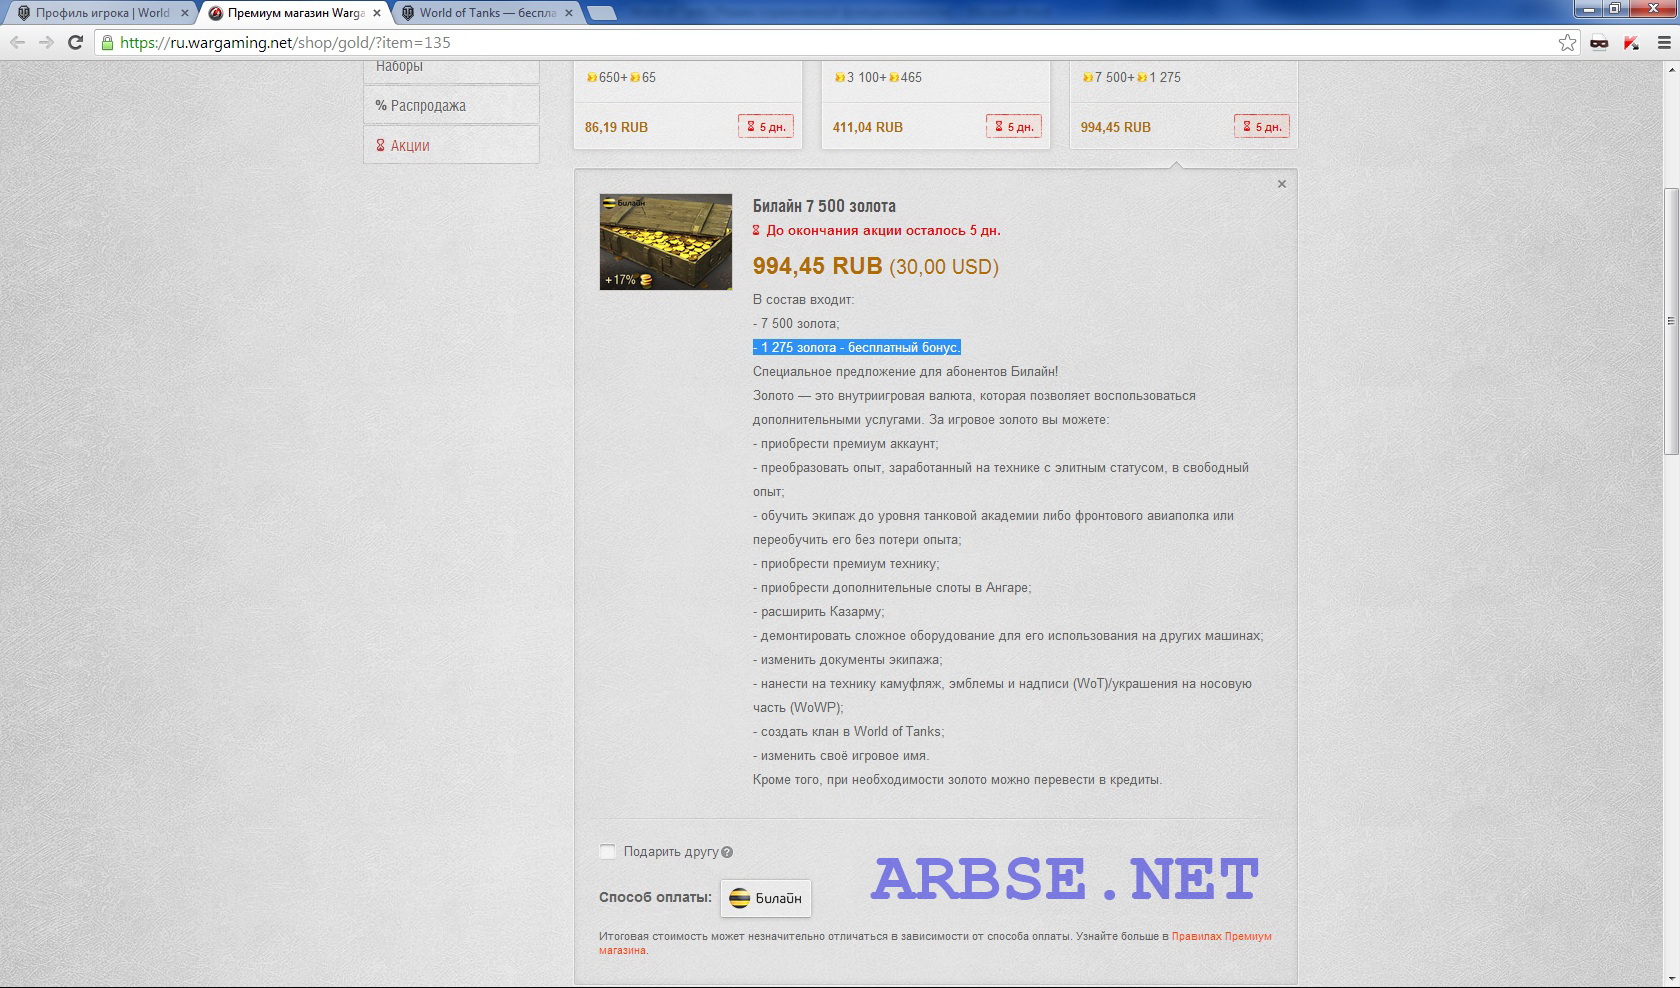Open the help icon next to Подарить другу

(727, 852)
